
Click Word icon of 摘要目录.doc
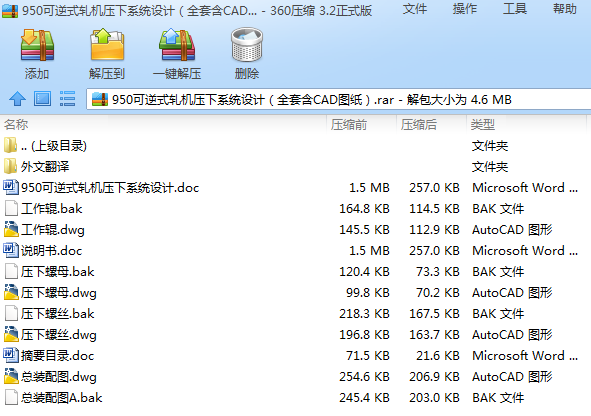[11, 355]
